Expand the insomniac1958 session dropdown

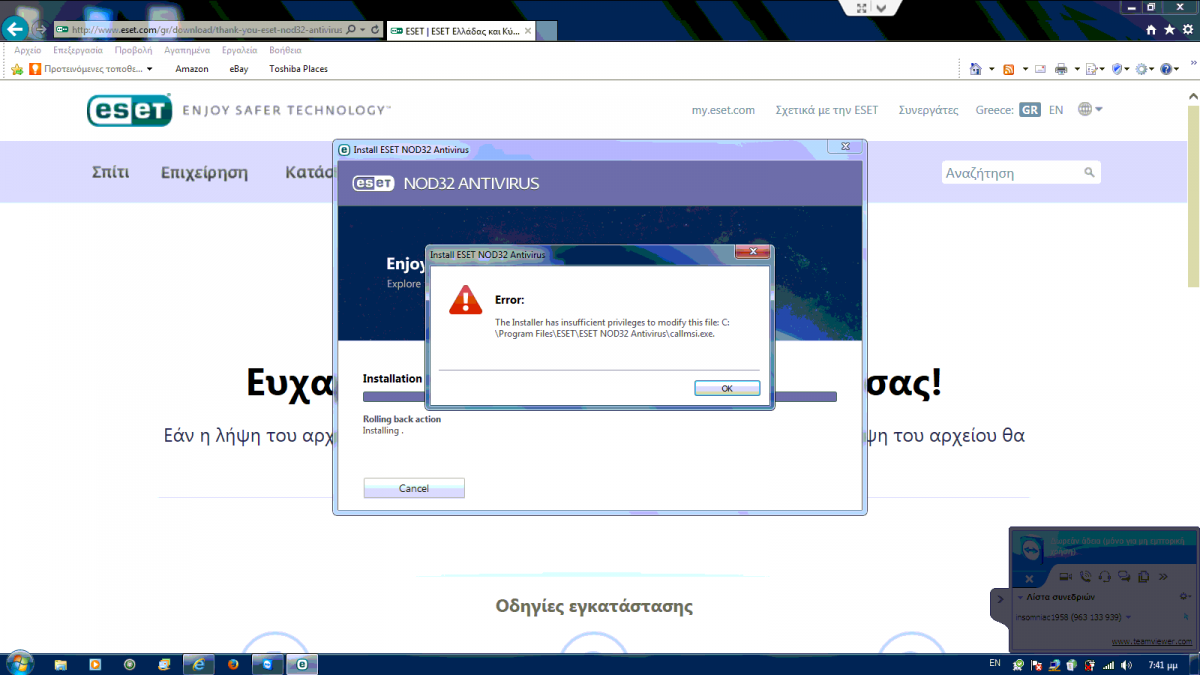[x=1128, y=617]
